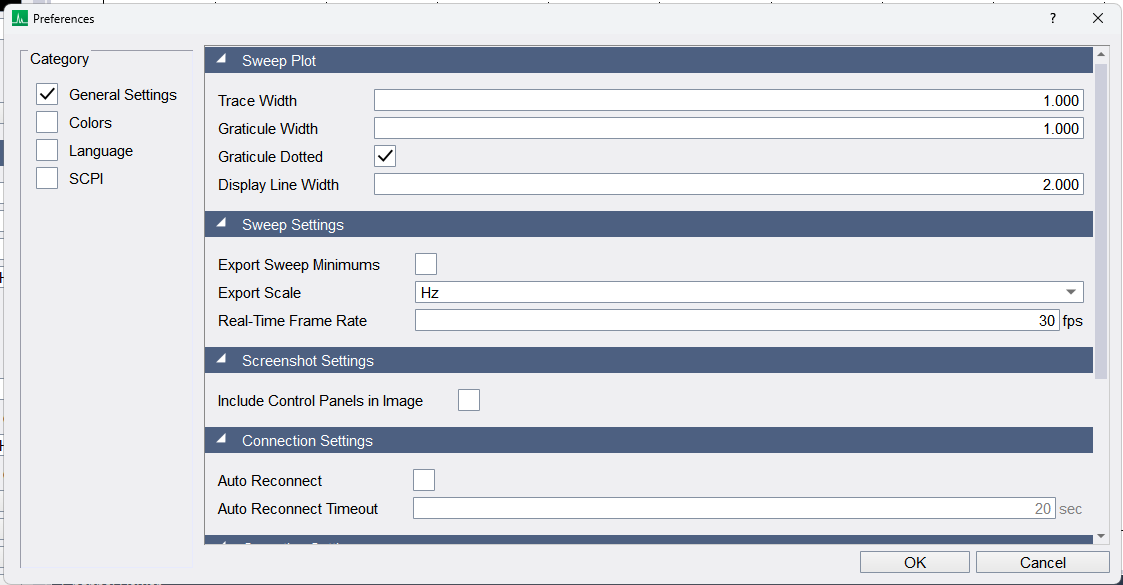Click the Preferences app icon in title bar
The height and width of the screenshot is (585, 1123).
click(19, 19)
